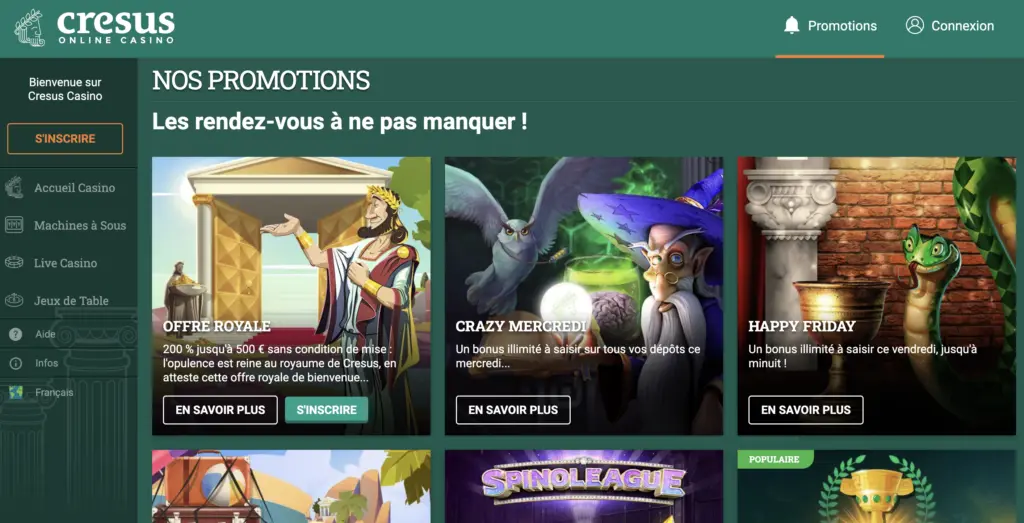The image size is (1024, 523).
Task: Open the Spinoleague promotion thumbnail
Action: click(584, 486)
